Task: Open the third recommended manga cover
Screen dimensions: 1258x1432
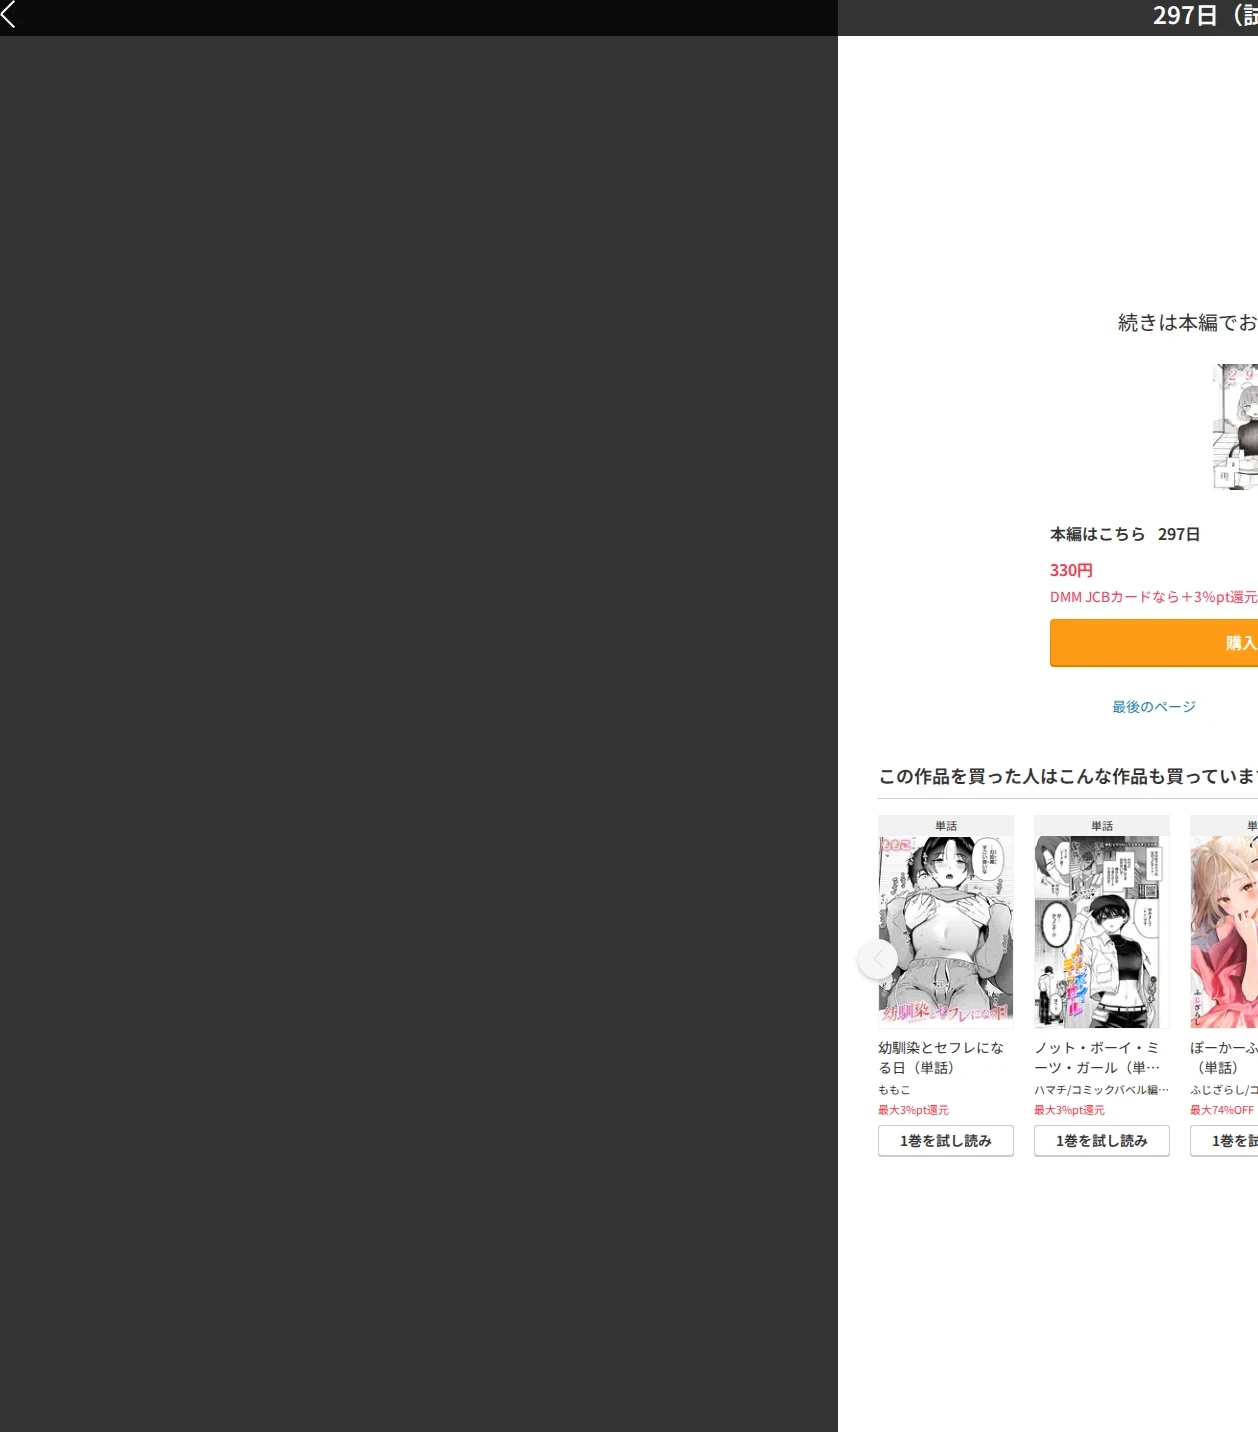Action: point(1224,932)
